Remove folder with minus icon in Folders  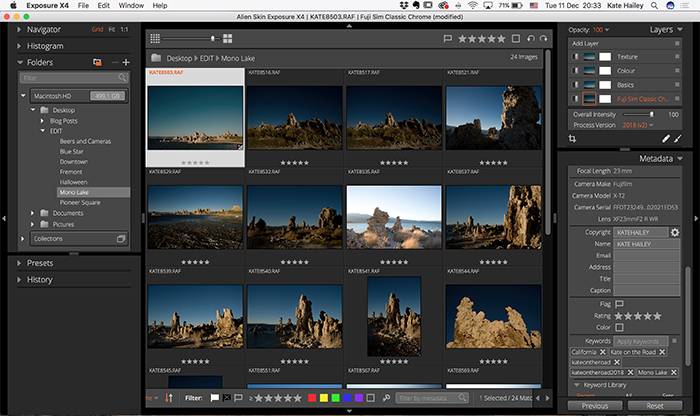point(115,62)
